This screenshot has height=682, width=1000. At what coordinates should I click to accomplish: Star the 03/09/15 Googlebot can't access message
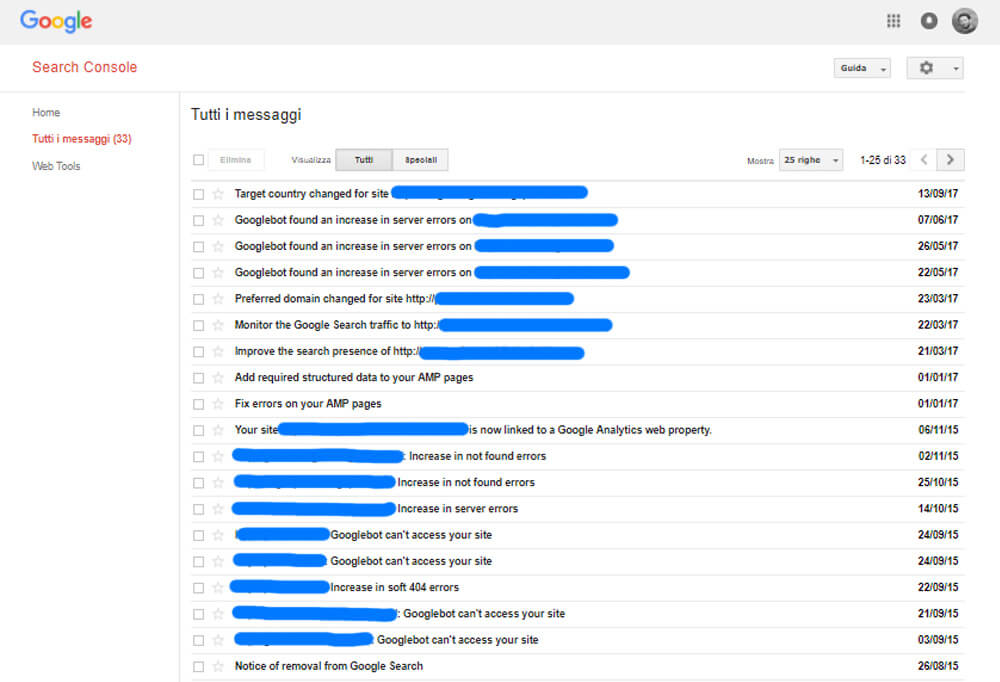[x=218, y=640]
